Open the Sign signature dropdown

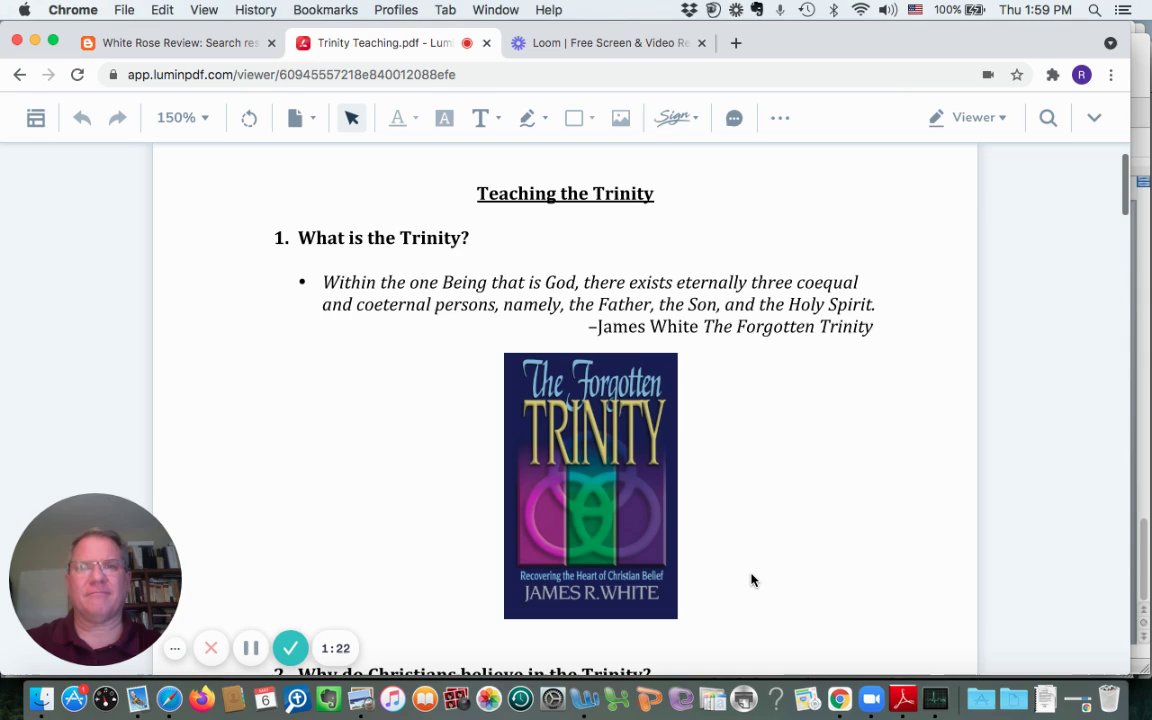(677, 118)
